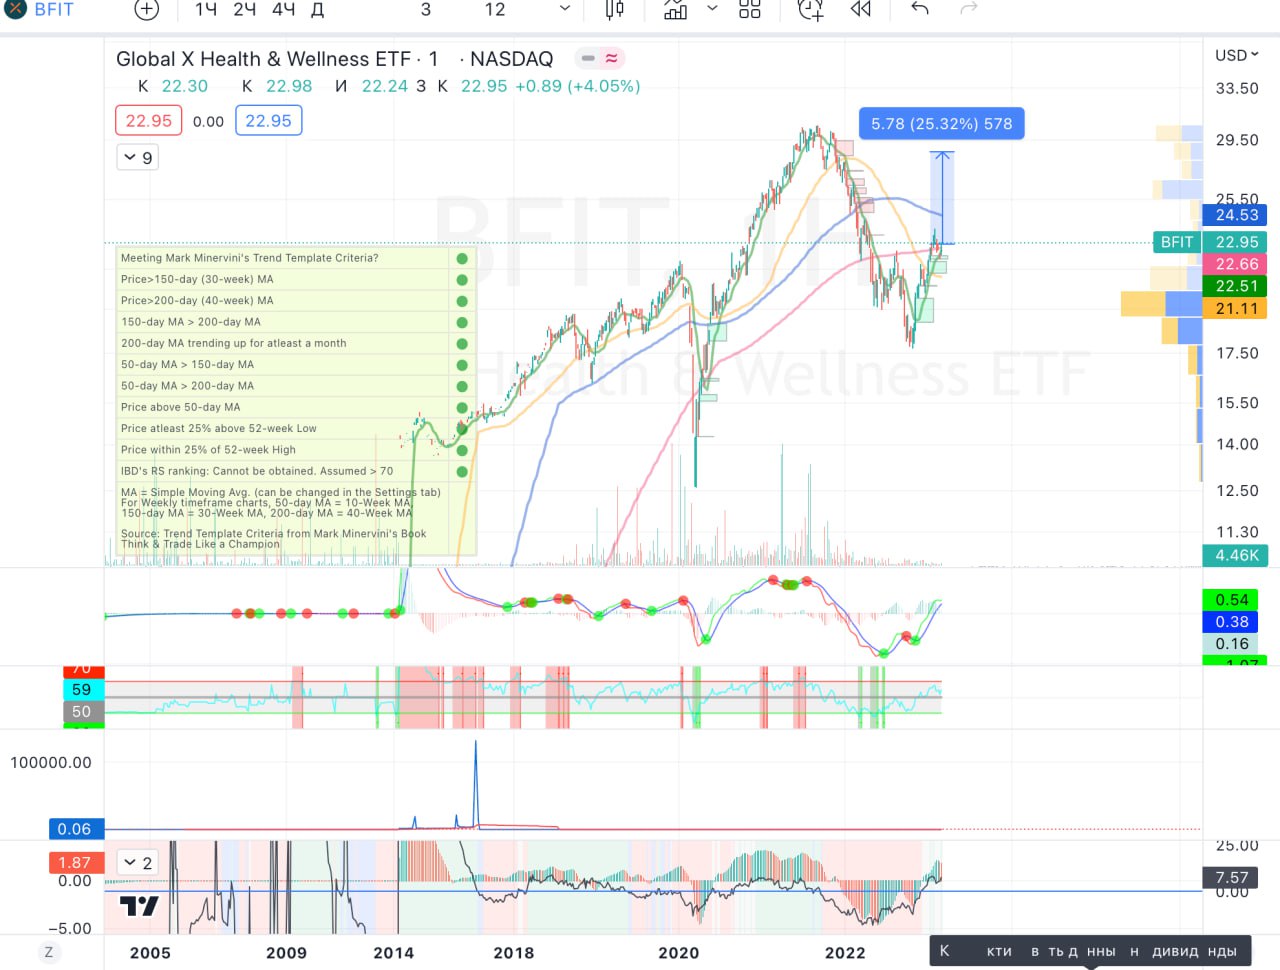Screen dimensions: 1280x970
Task: Open the USD currency dropdown
Action: [1237, 55]
